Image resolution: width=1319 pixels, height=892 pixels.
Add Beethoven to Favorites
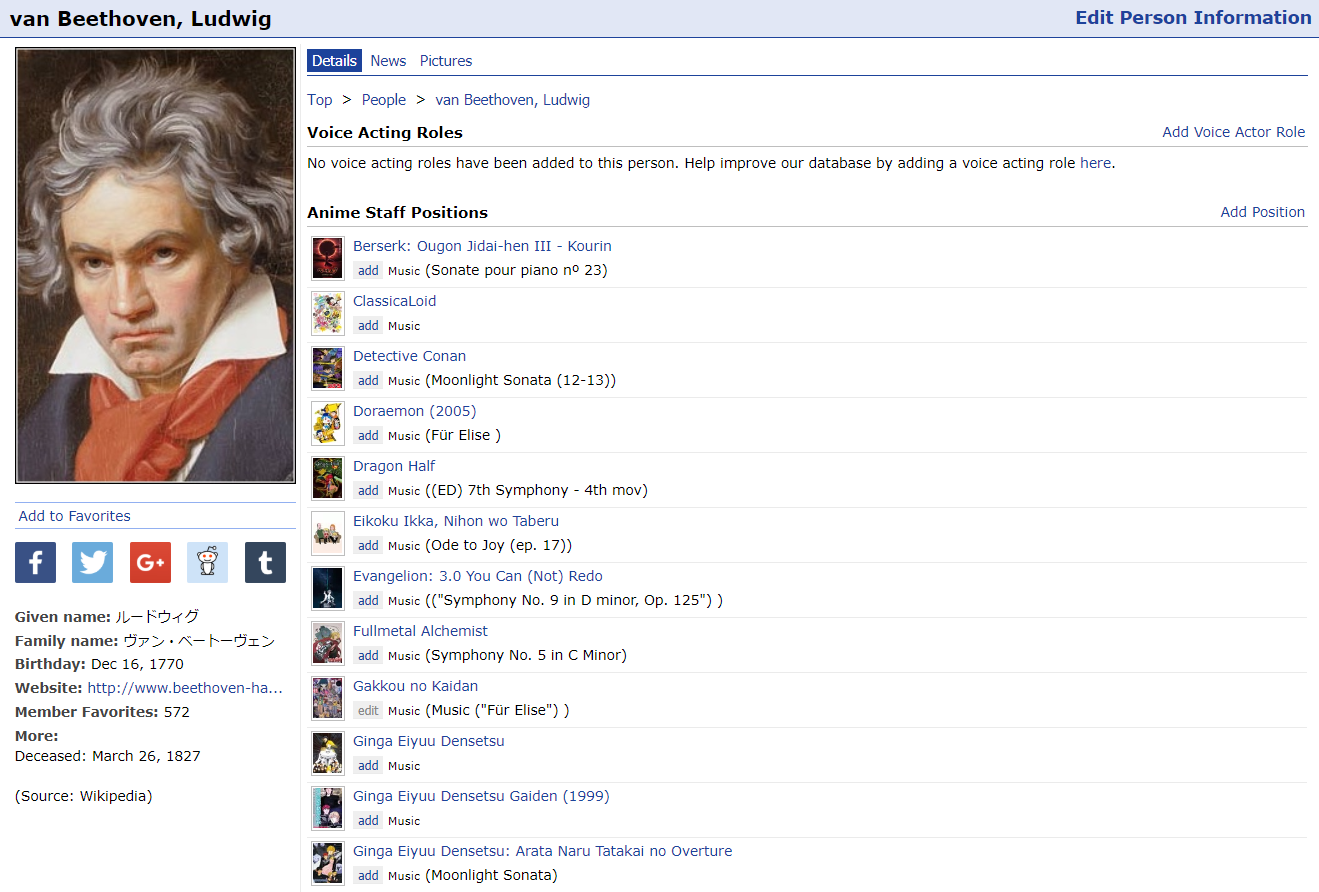click(x=75, y=516)
